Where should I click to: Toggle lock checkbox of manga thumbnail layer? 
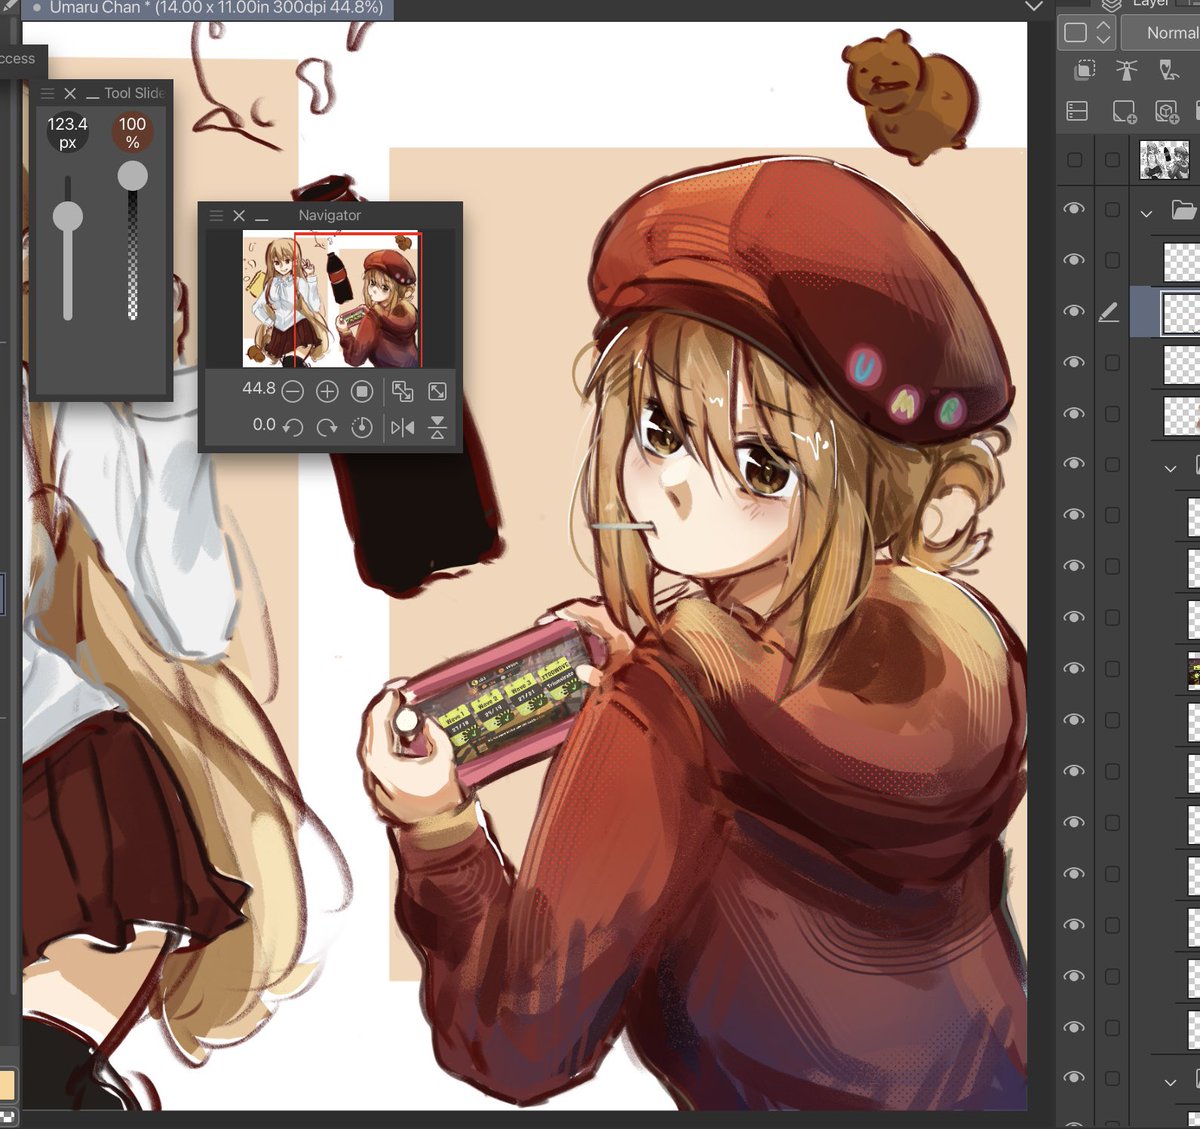(1112, 160)
